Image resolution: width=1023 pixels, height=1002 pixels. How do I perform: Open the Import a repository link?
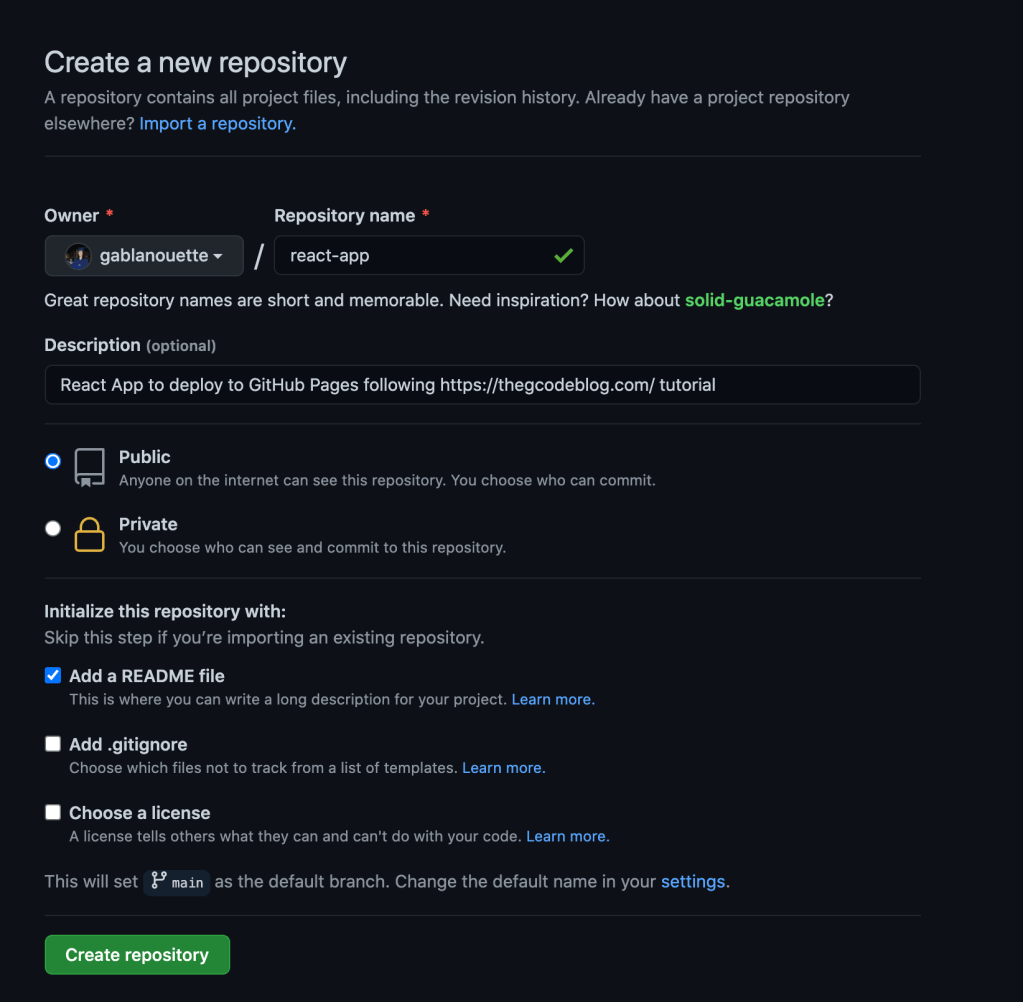[217, 124]
